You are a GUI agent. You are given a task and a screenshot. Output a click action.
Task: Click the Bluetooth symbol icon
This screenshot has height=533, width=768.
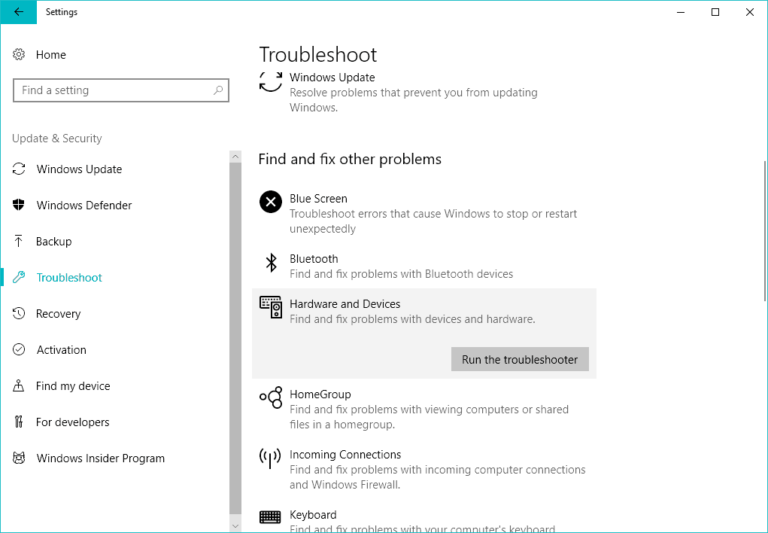point(270,263)
